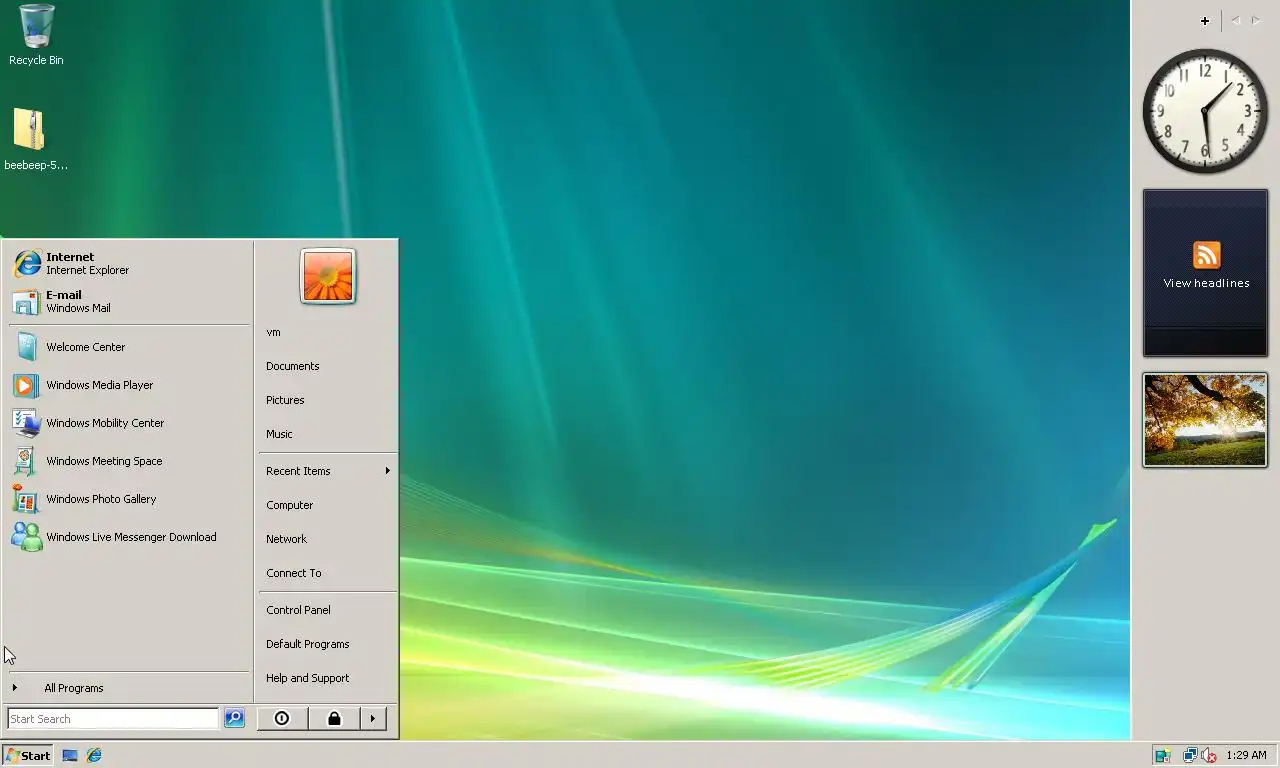Click the power button icon
1280x768 pixels.
coord(282,718)
